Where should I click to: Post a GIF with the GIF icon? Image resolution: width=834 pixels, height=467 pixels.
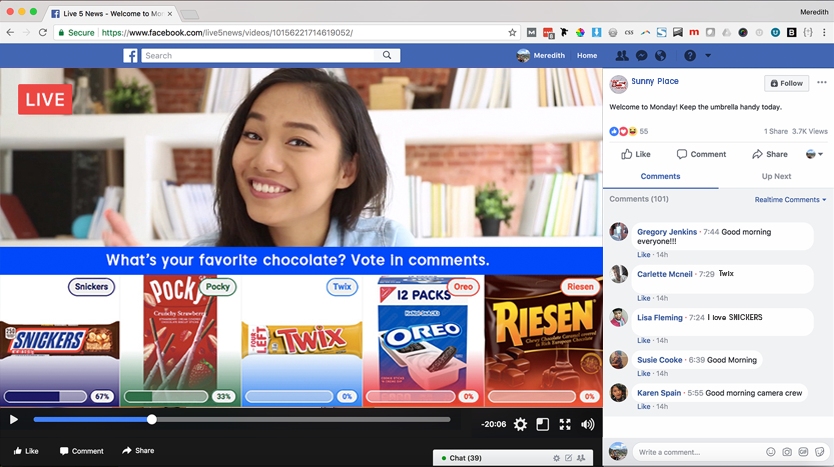tap(803, 452)
